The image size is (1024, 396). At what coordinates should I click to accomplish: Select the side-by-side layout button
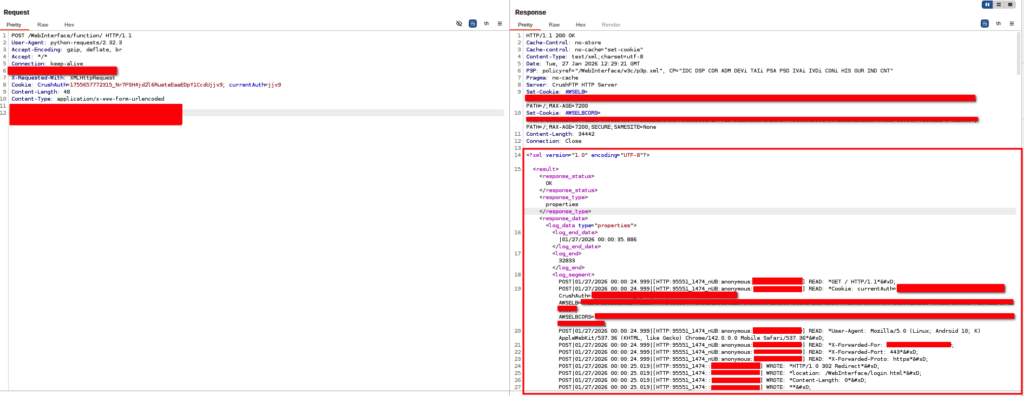(x=987, y=5)
